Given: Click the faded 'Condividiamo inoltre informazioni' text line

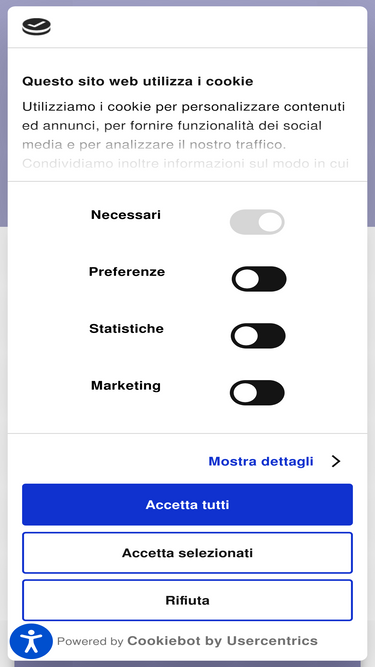Looking at the screenshot, I should tap(185, 163).
